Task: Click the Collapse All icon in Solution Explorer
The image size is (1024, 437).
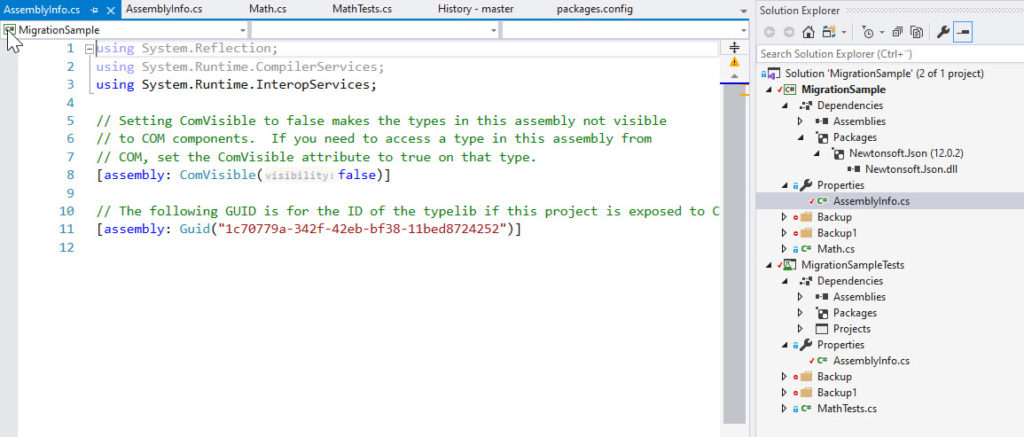Action: (896, 32)
